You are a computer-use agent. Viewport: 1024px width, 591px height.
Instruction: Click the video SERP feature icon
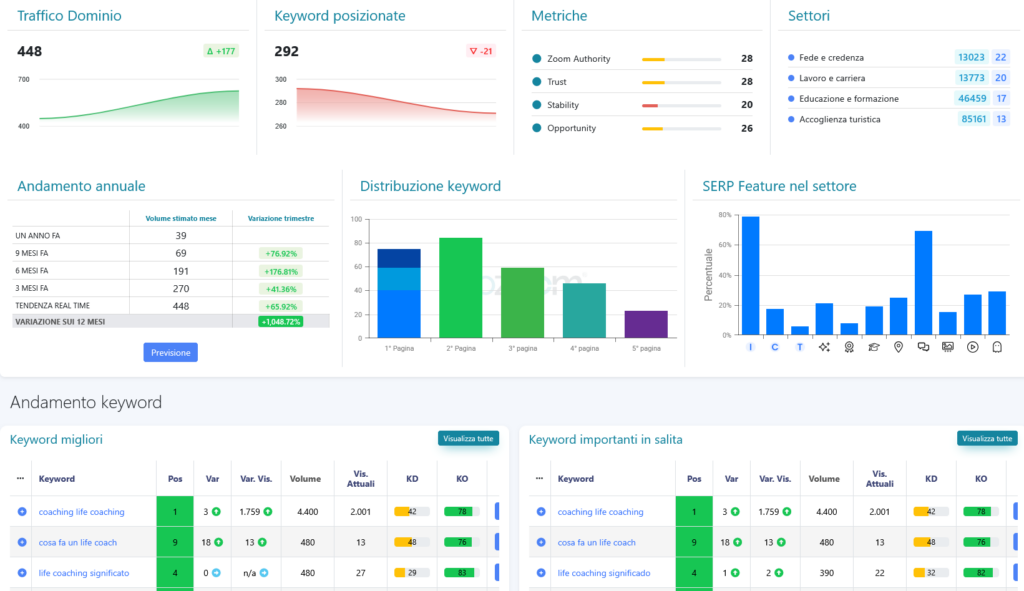pos(972,347)
